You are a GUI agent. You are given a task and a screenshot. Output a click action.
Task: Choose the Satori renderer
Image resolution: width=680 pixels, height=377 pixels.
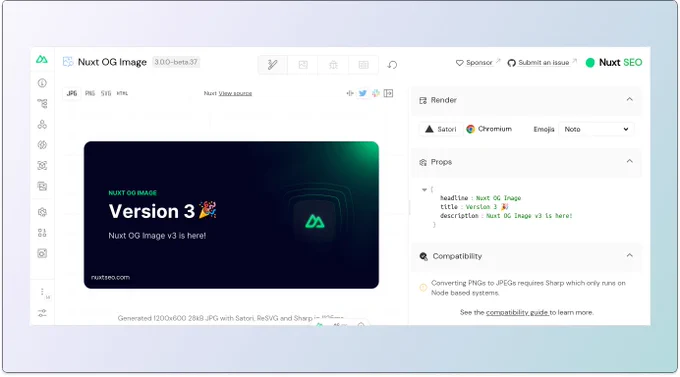[441, 129]
